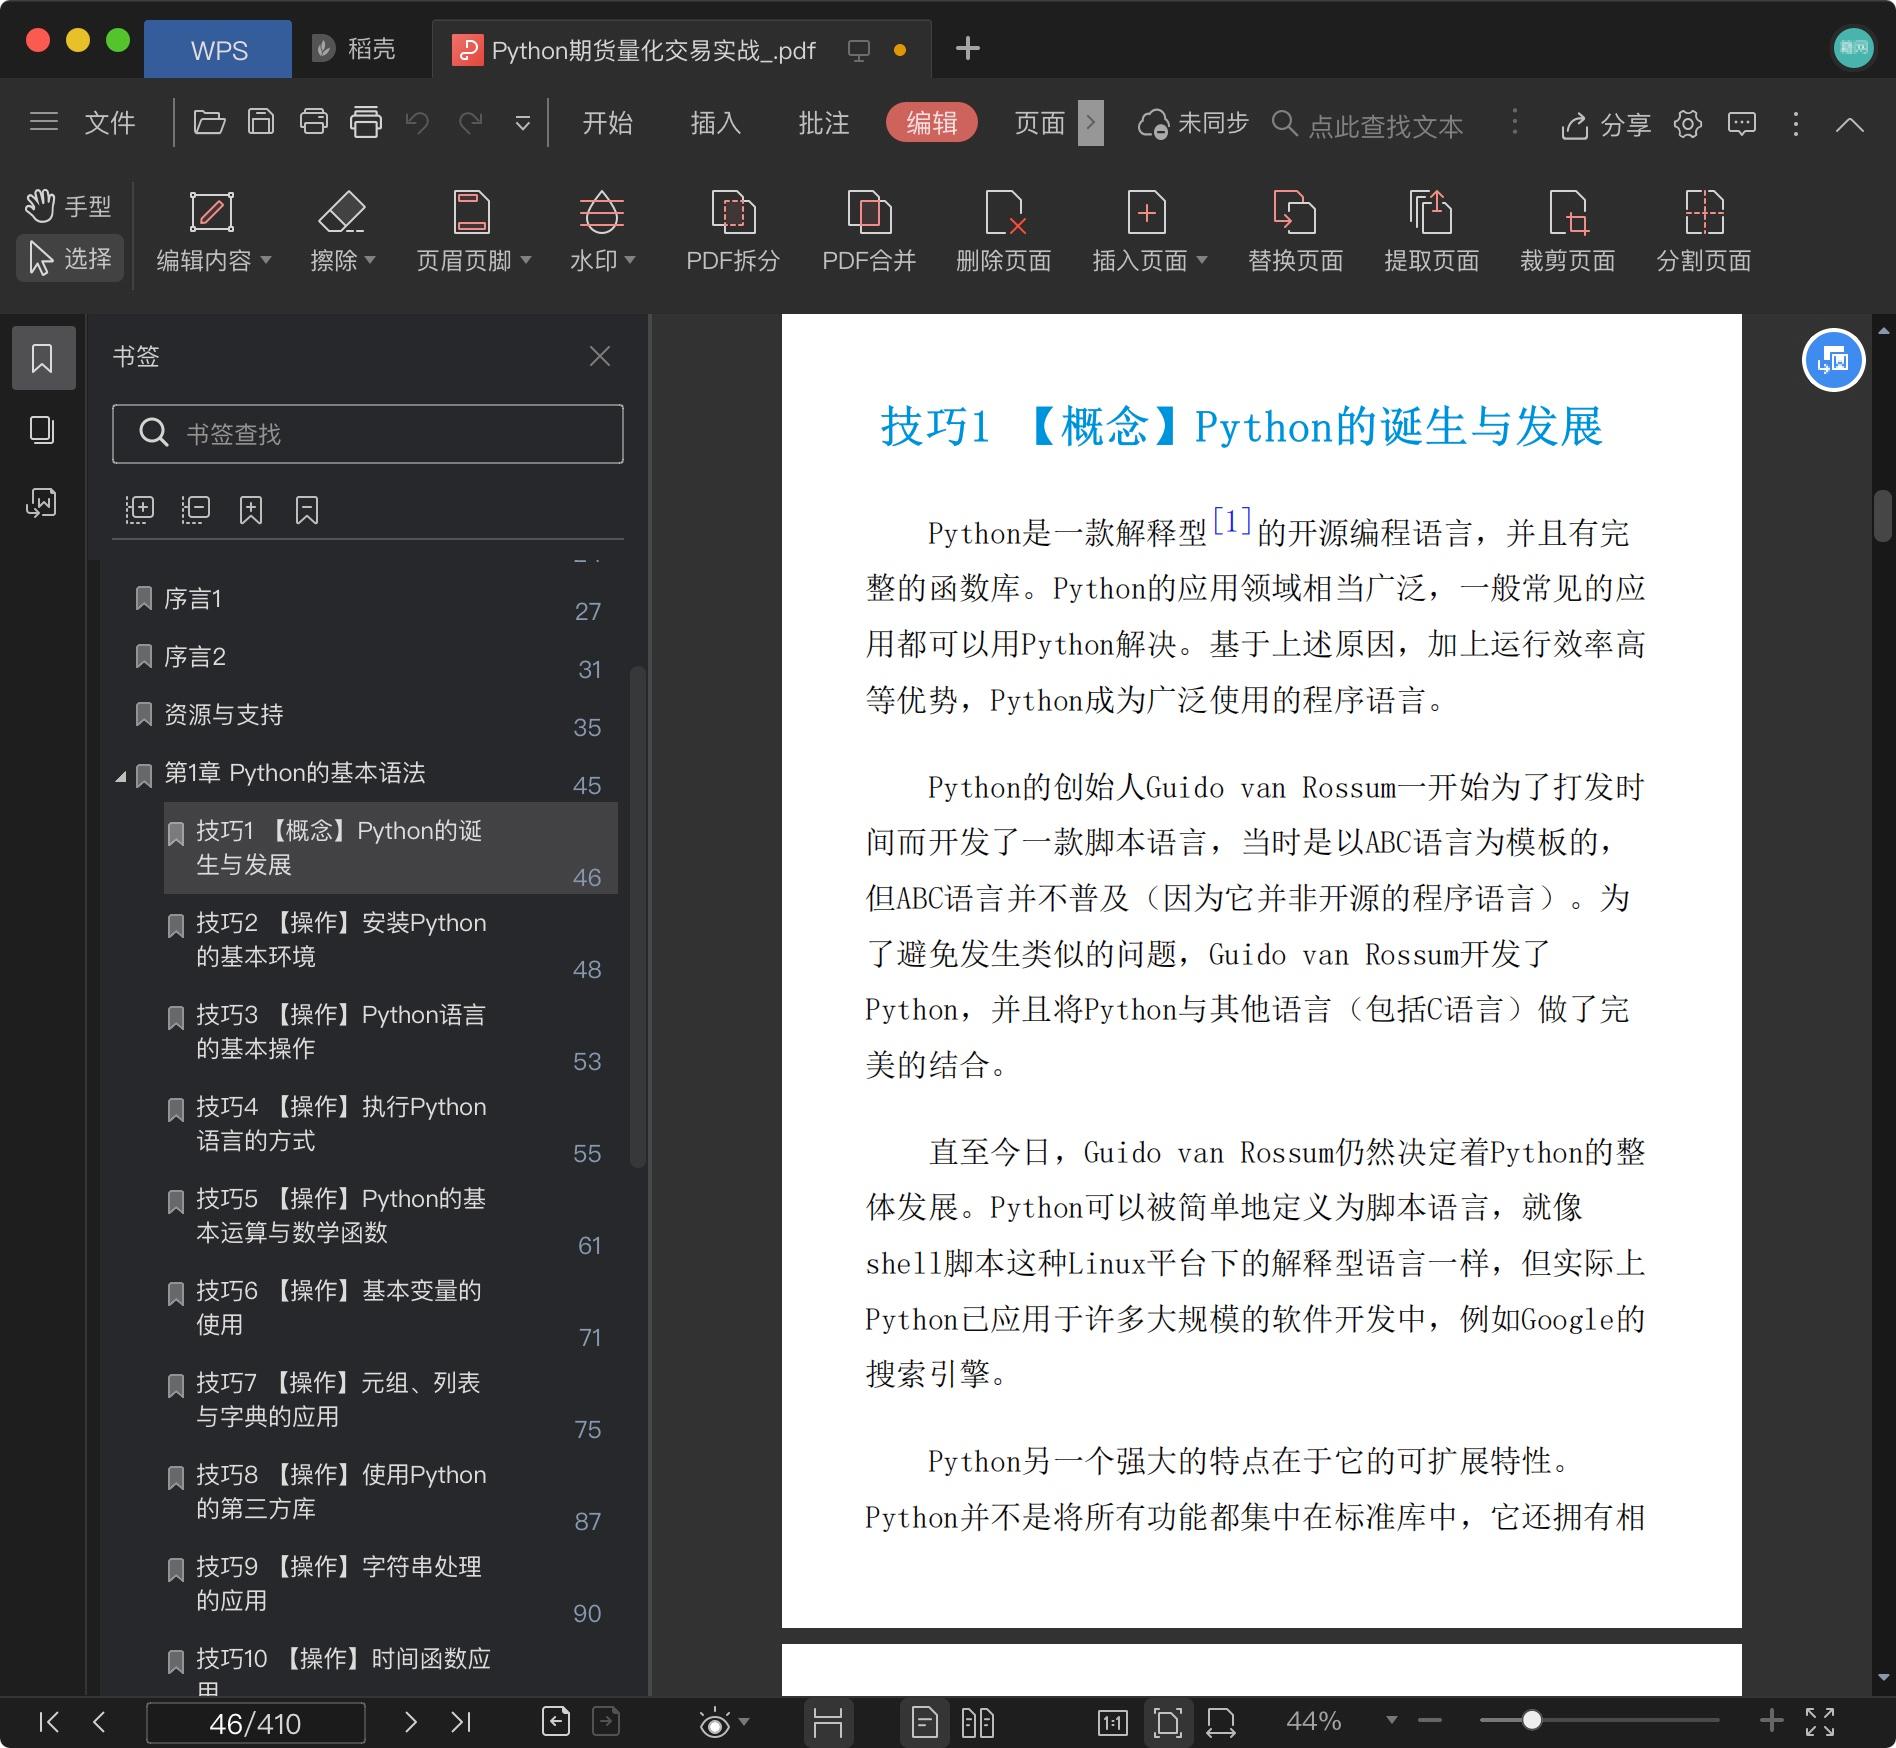The image size is (1896, 1748).
Task: Enter fullscreen mode
Action: [1820, 1721]
